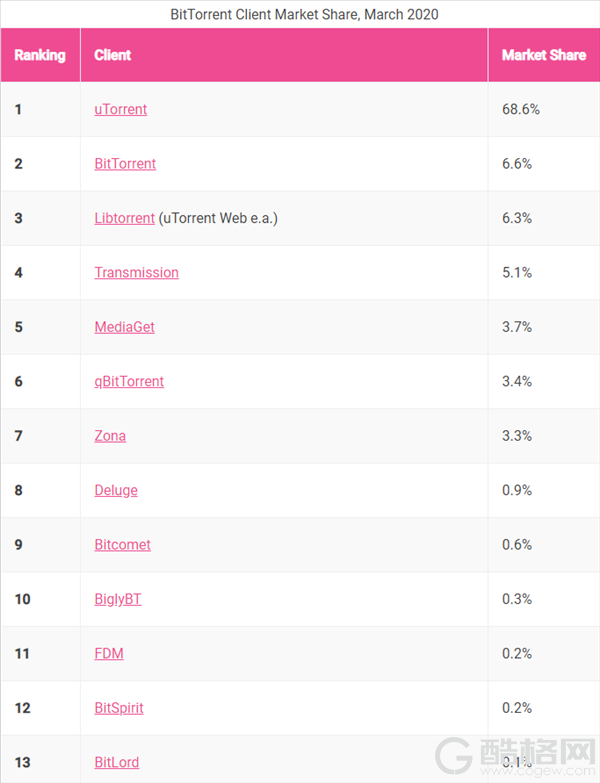Screen dimensions: 600x783
Task: Select the 68.6% market share cell
Action: click(544, 109)
